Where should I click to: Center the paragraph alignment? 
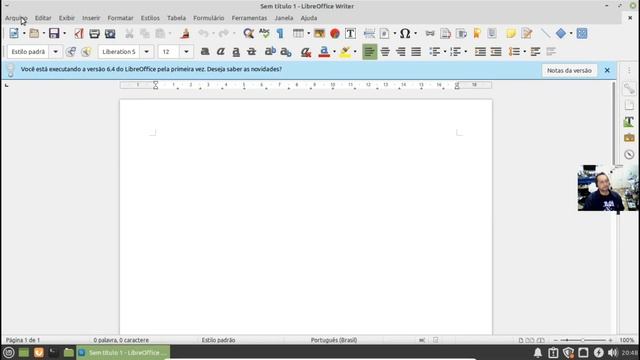click(x=385, y=52)
